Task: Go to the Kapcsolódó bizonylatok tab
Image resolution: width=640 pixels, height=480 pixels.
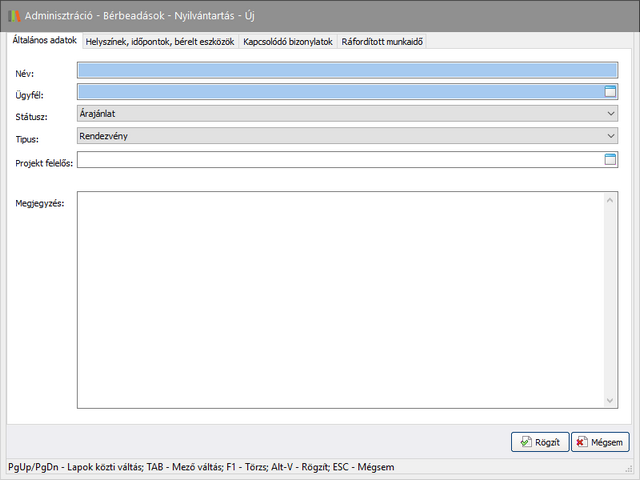Action: pos(287,42)
